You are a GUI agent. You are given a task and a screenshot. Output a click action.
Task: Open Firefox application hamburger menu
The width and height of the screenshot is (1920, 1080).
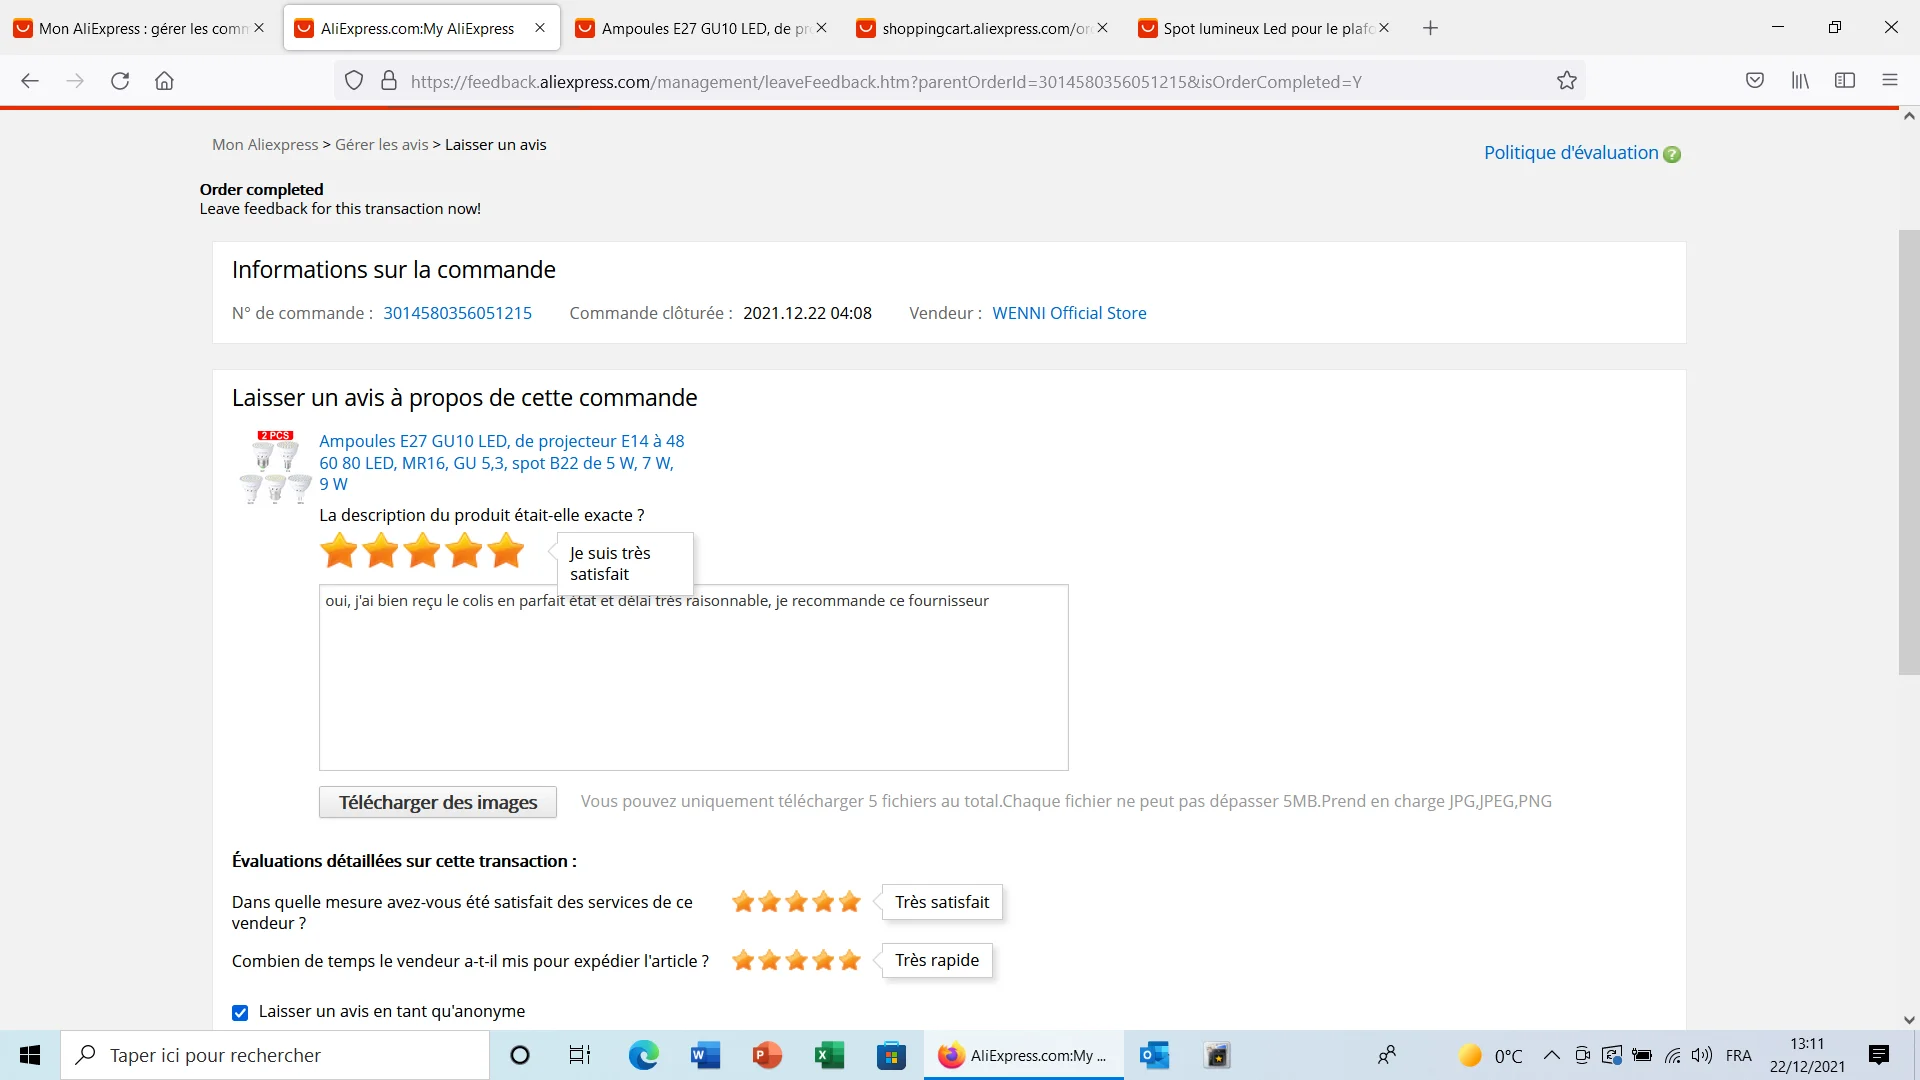pos(1889,81)
